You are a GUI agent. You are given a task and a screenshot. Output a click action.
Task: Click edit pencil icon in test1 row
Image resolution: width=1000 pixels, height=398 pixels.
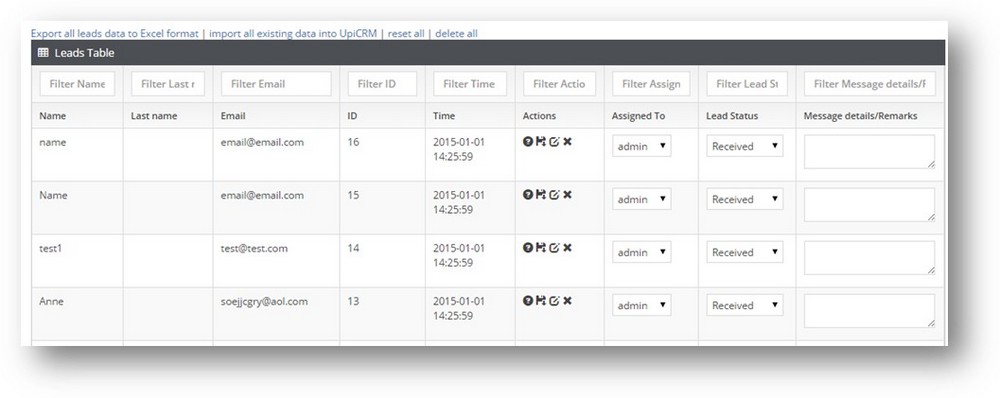click(554, 247)
